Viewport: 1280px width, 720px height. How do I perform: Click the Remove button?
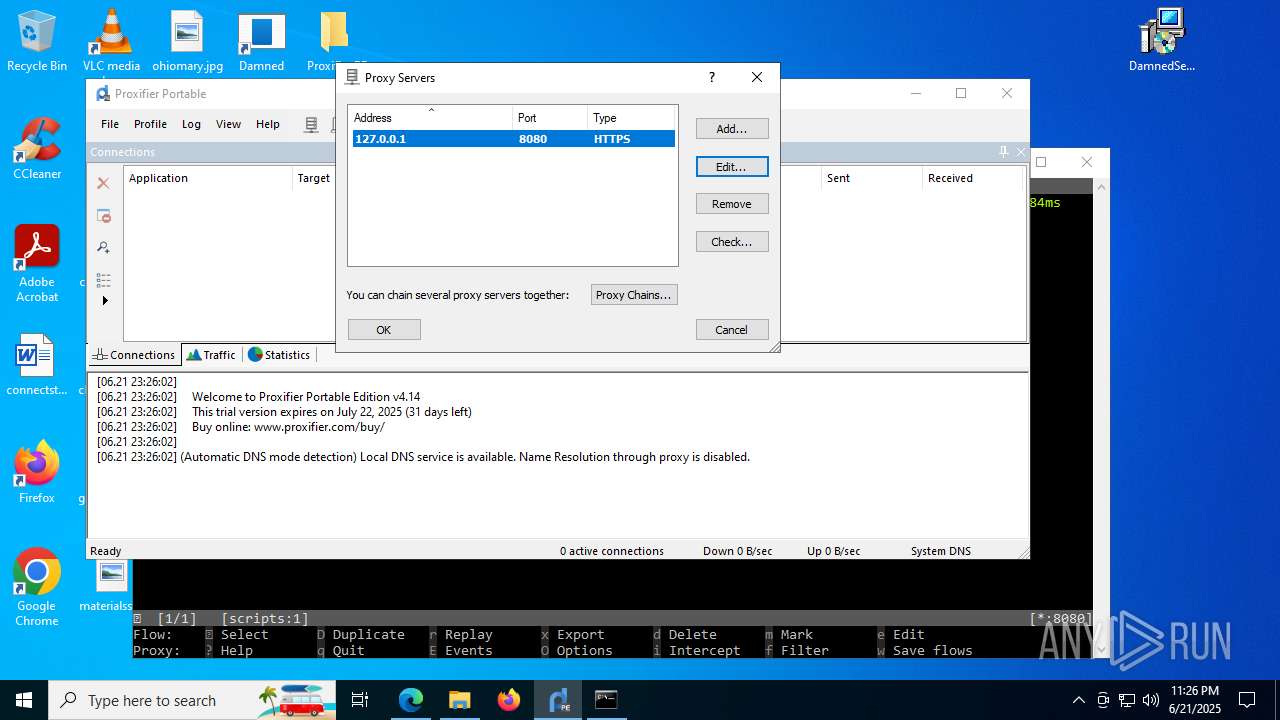click(732, 204)
